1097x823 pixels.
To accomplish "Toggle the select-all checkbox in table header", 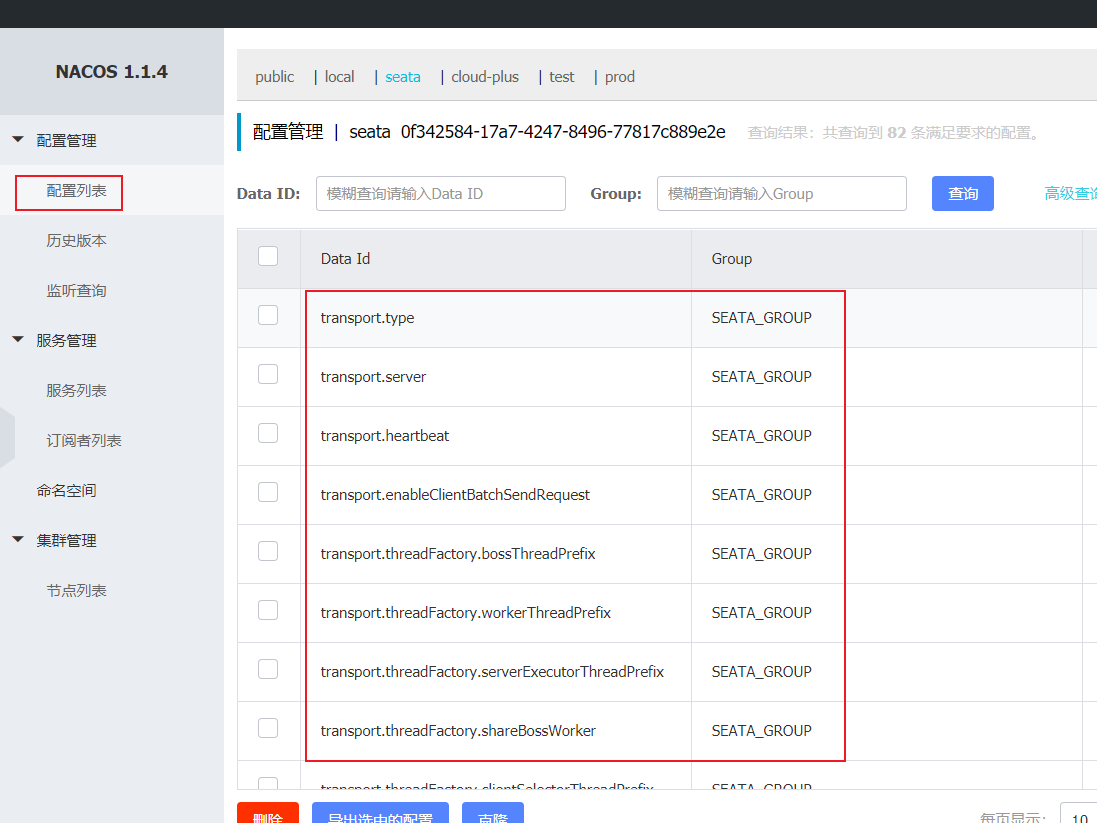I will [268, 256].
